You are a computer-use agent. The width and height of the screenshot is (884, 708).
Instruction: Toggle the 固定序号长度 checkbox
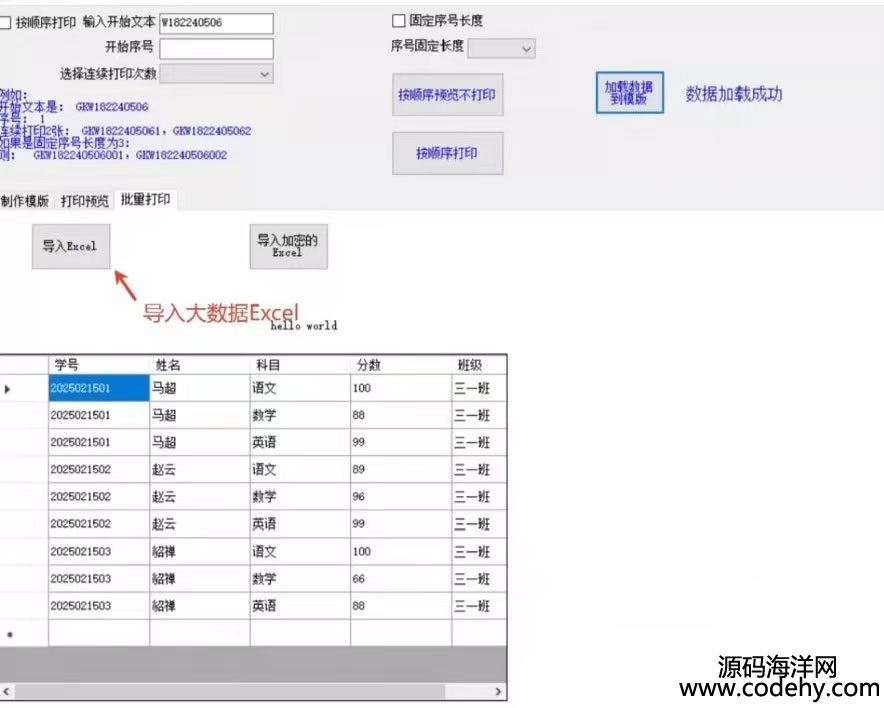[x=399, y=21]
